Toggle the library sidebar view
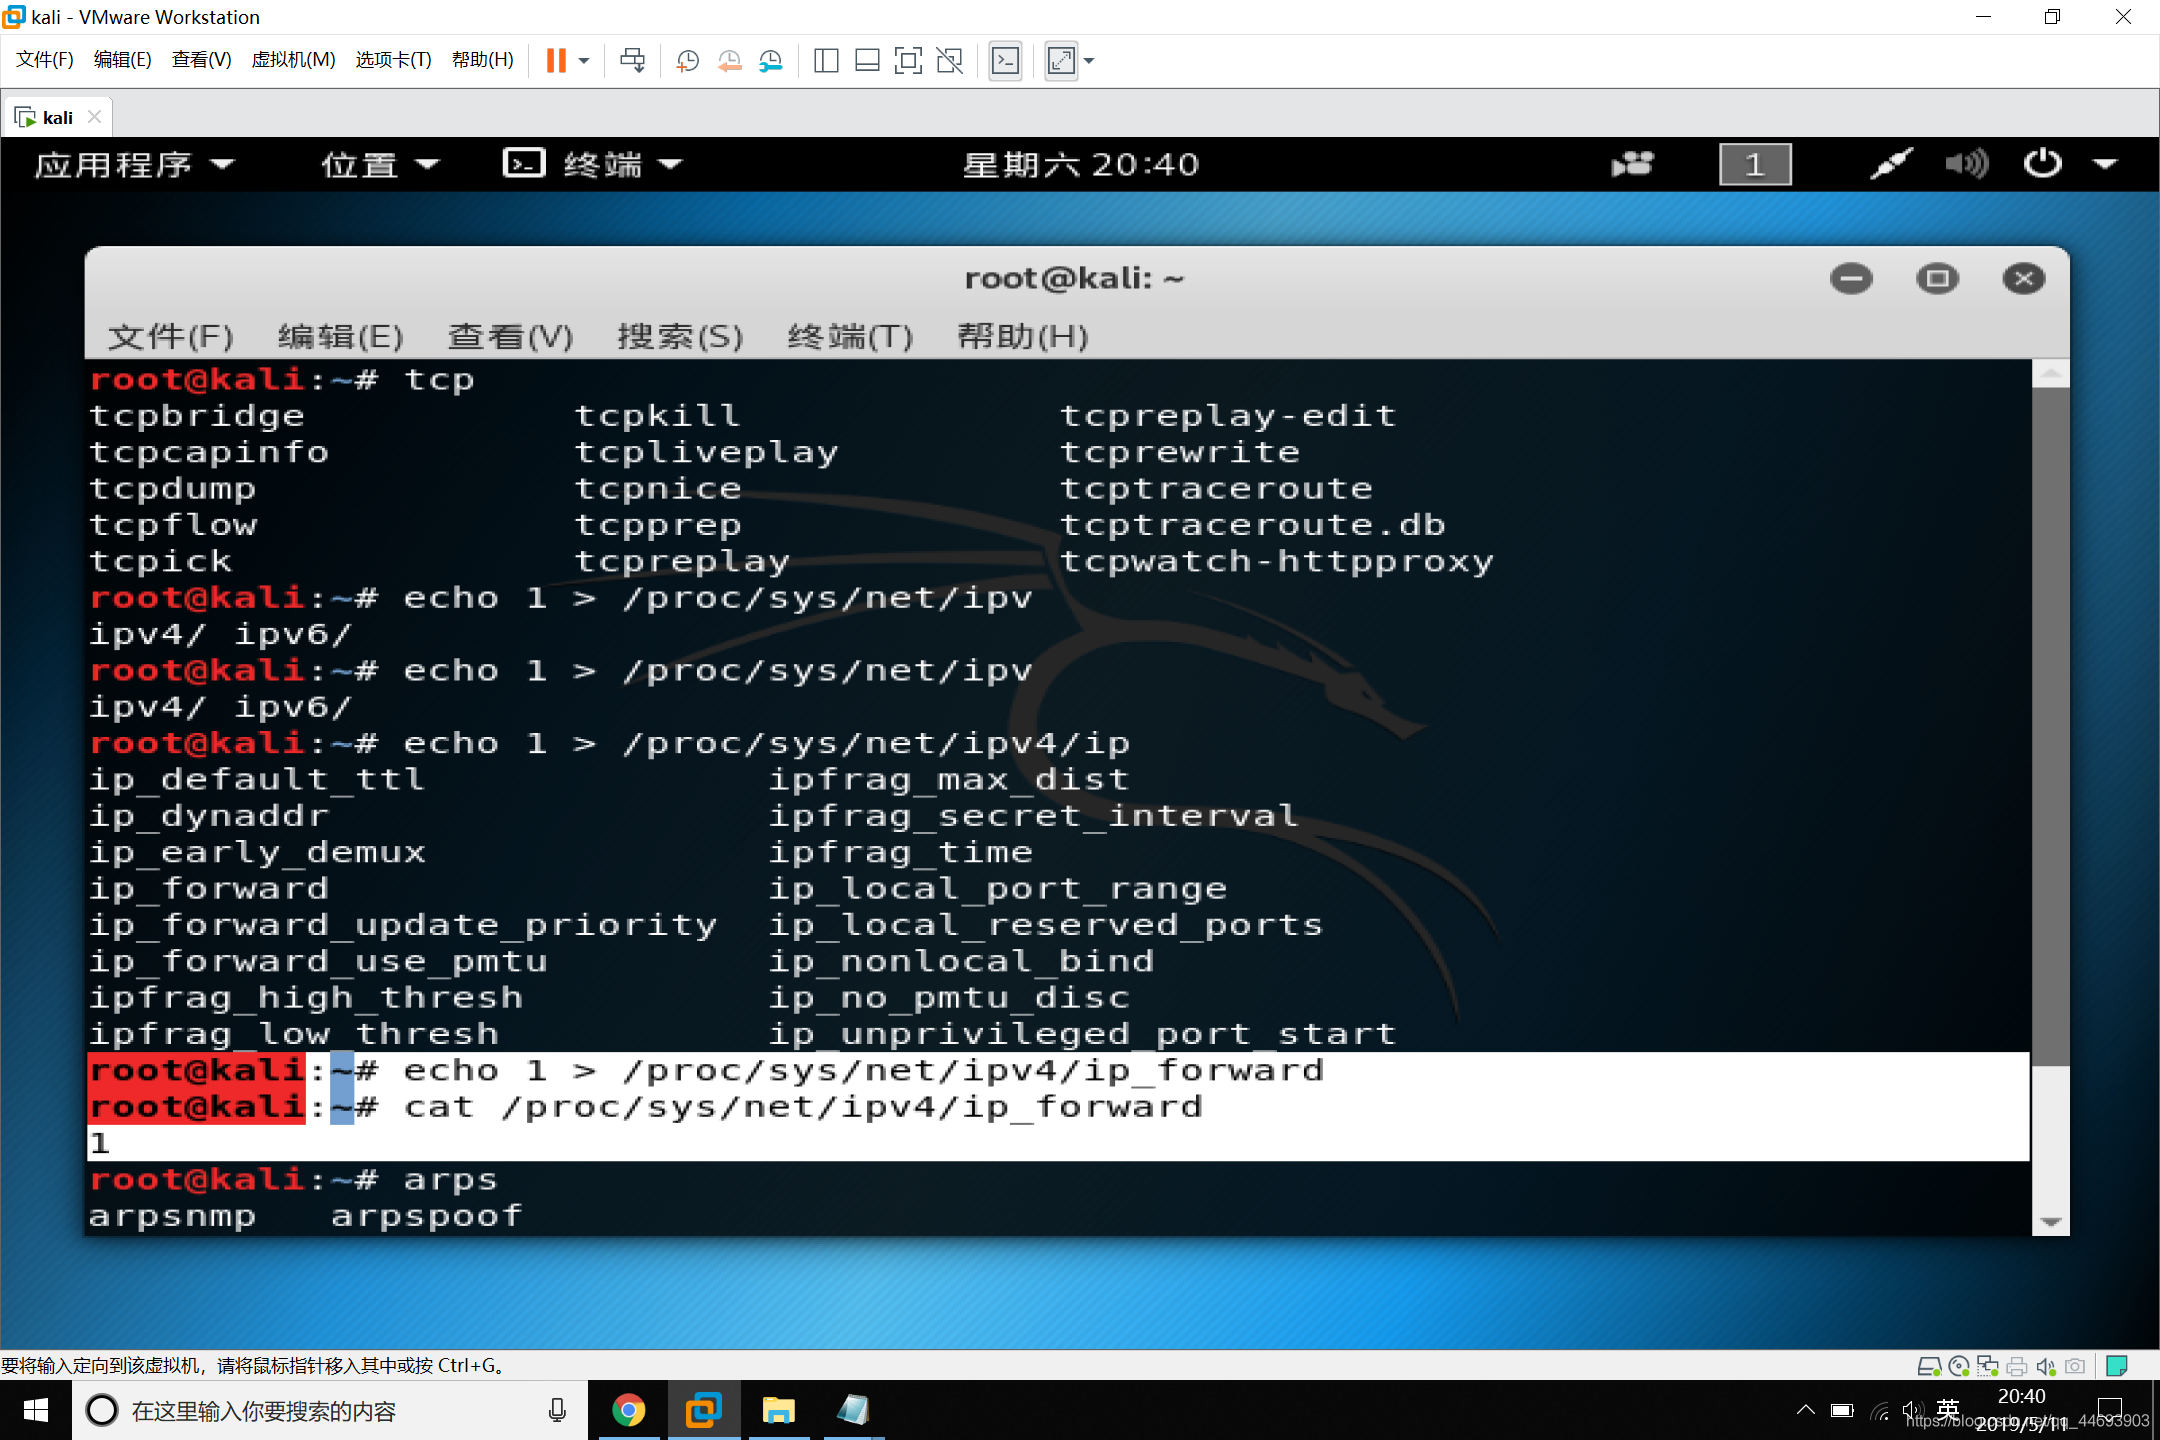The height and width of the screenshot is (1440, 2160). 826,61
